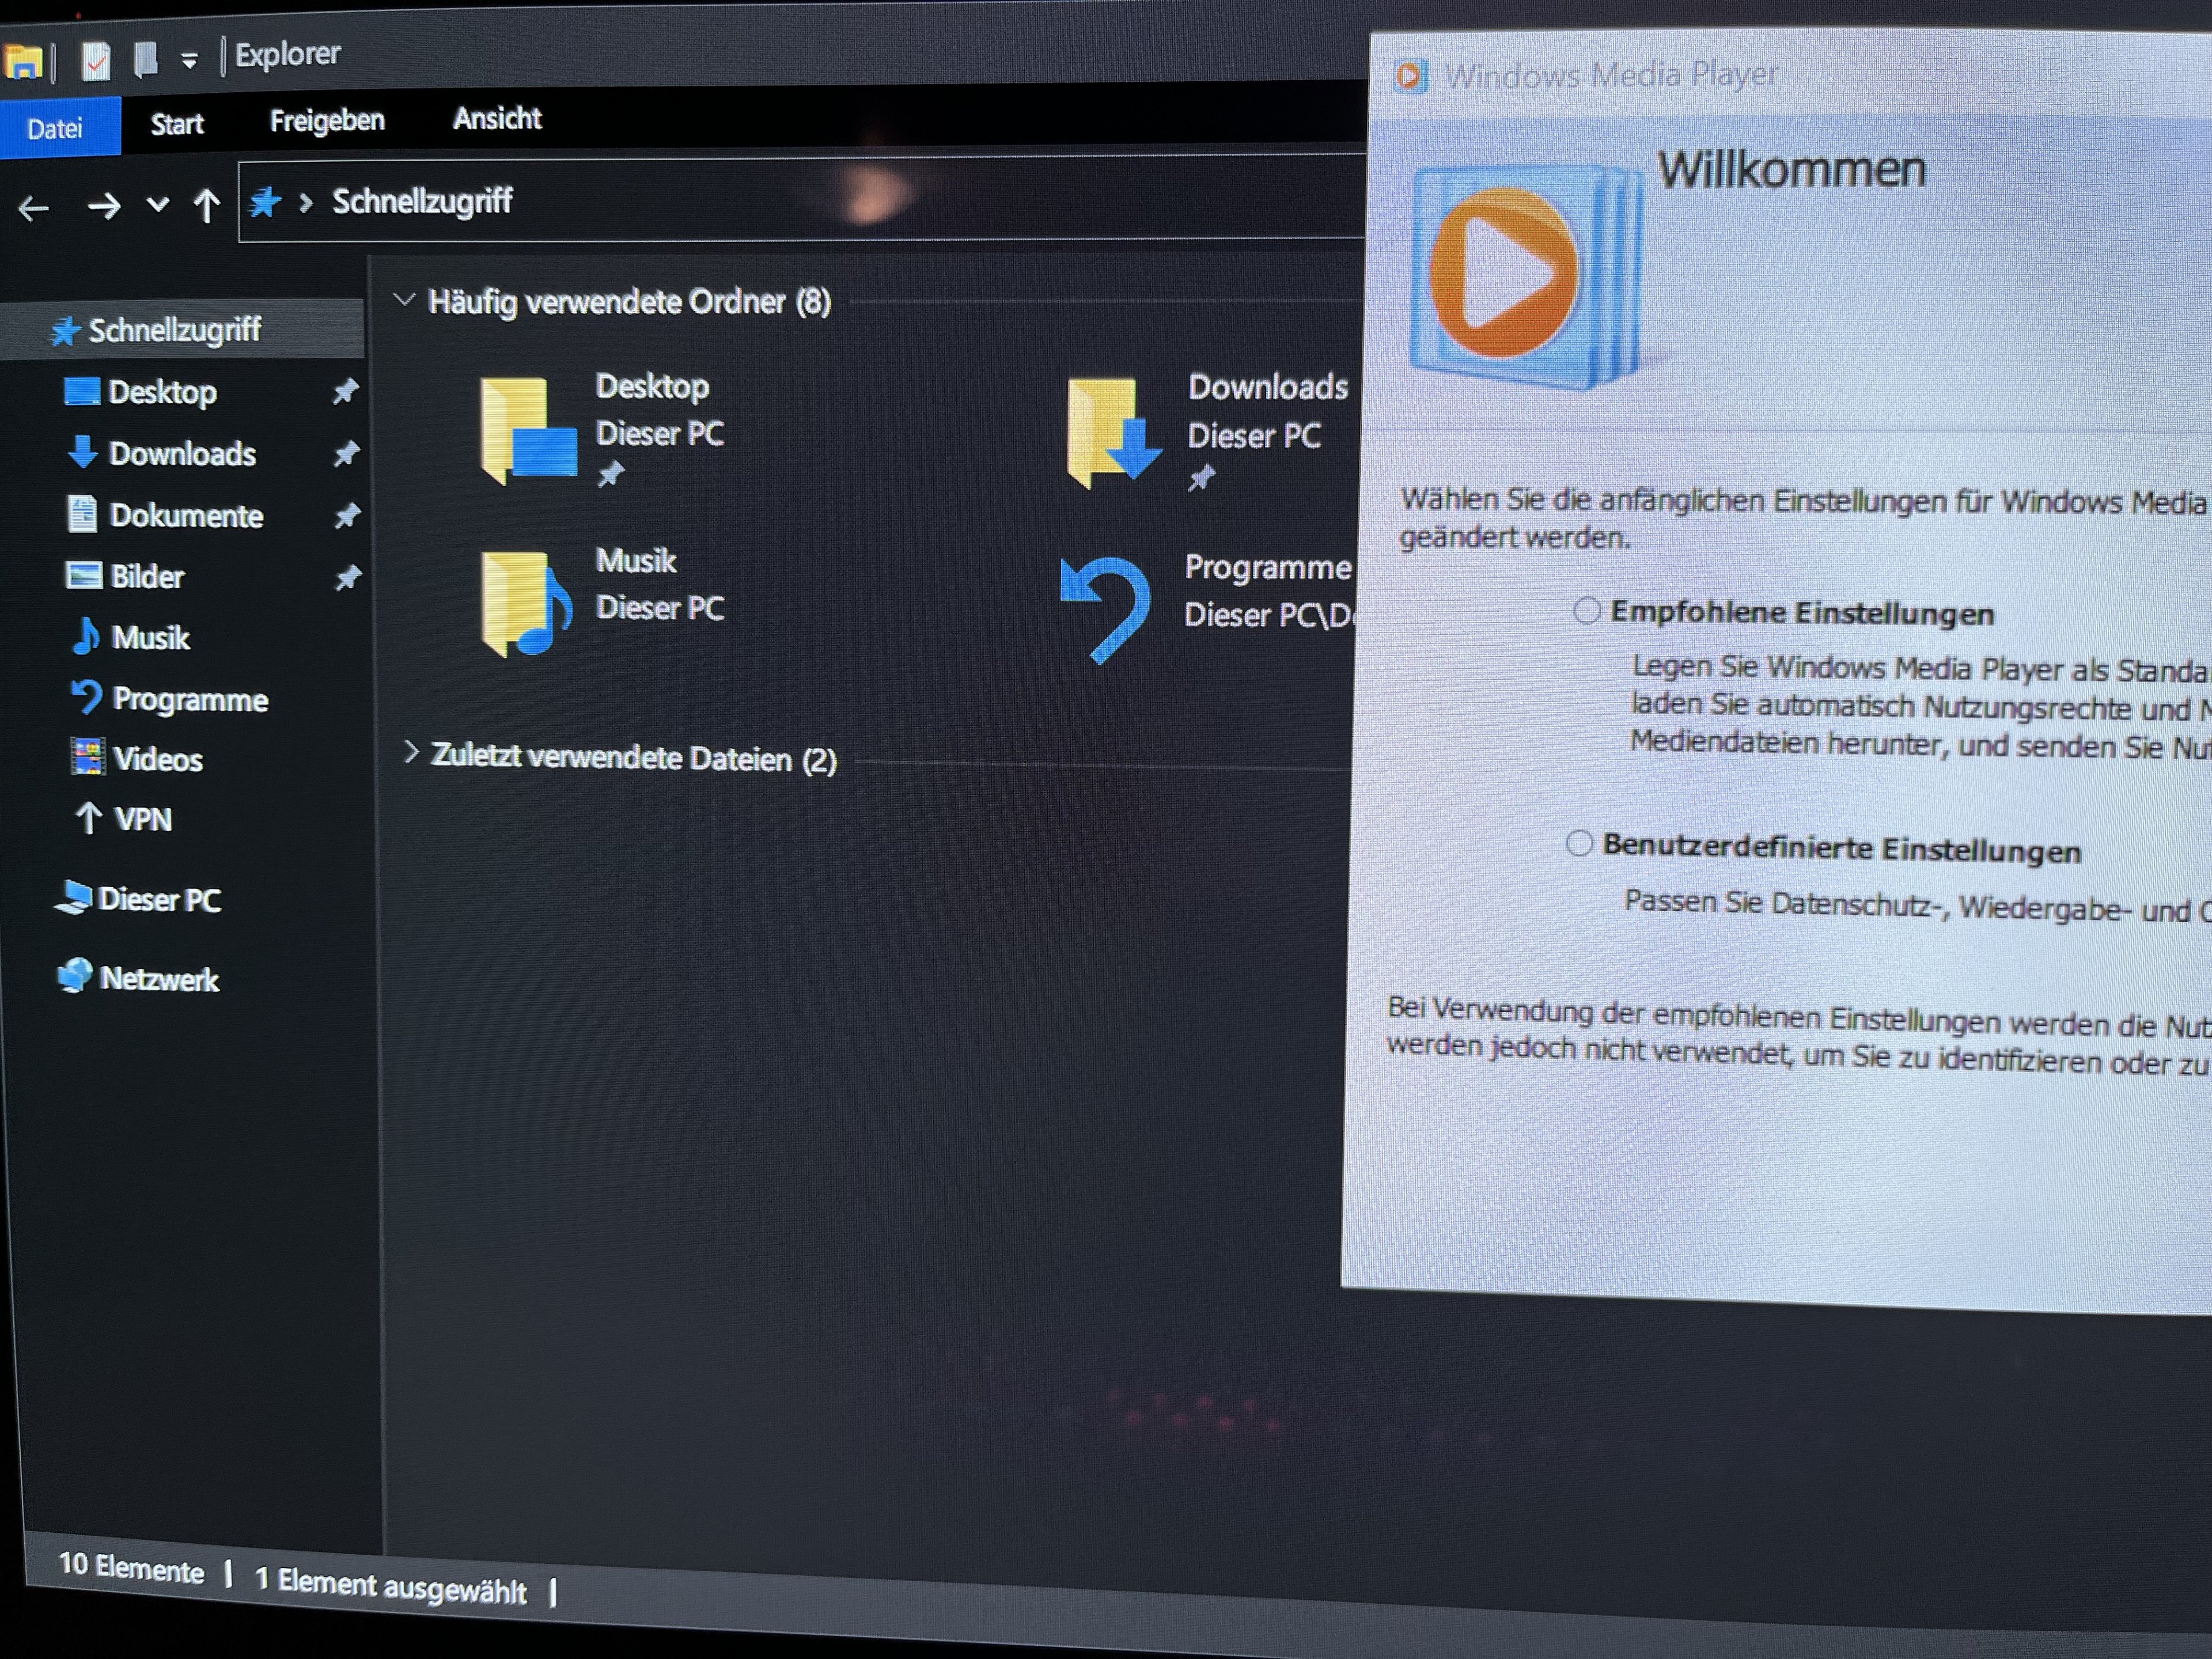2212x1659 pixels.
Task: Open quick access toolbar customize dropdown
Action: 189,61
